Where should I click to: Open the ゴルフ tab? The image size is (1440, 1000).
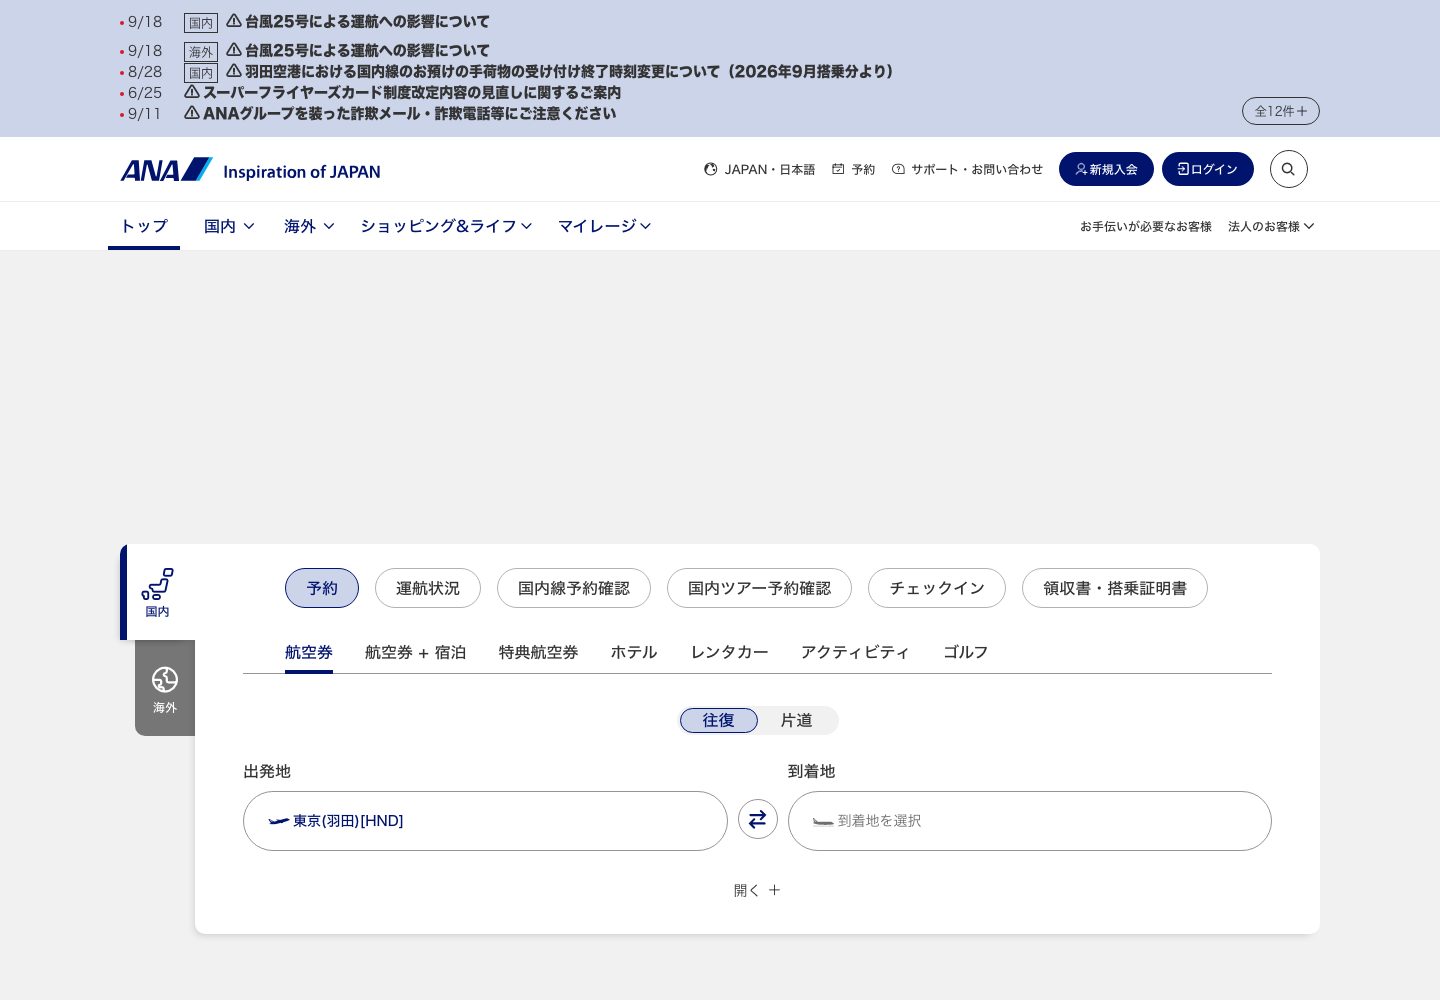(966, 652)
